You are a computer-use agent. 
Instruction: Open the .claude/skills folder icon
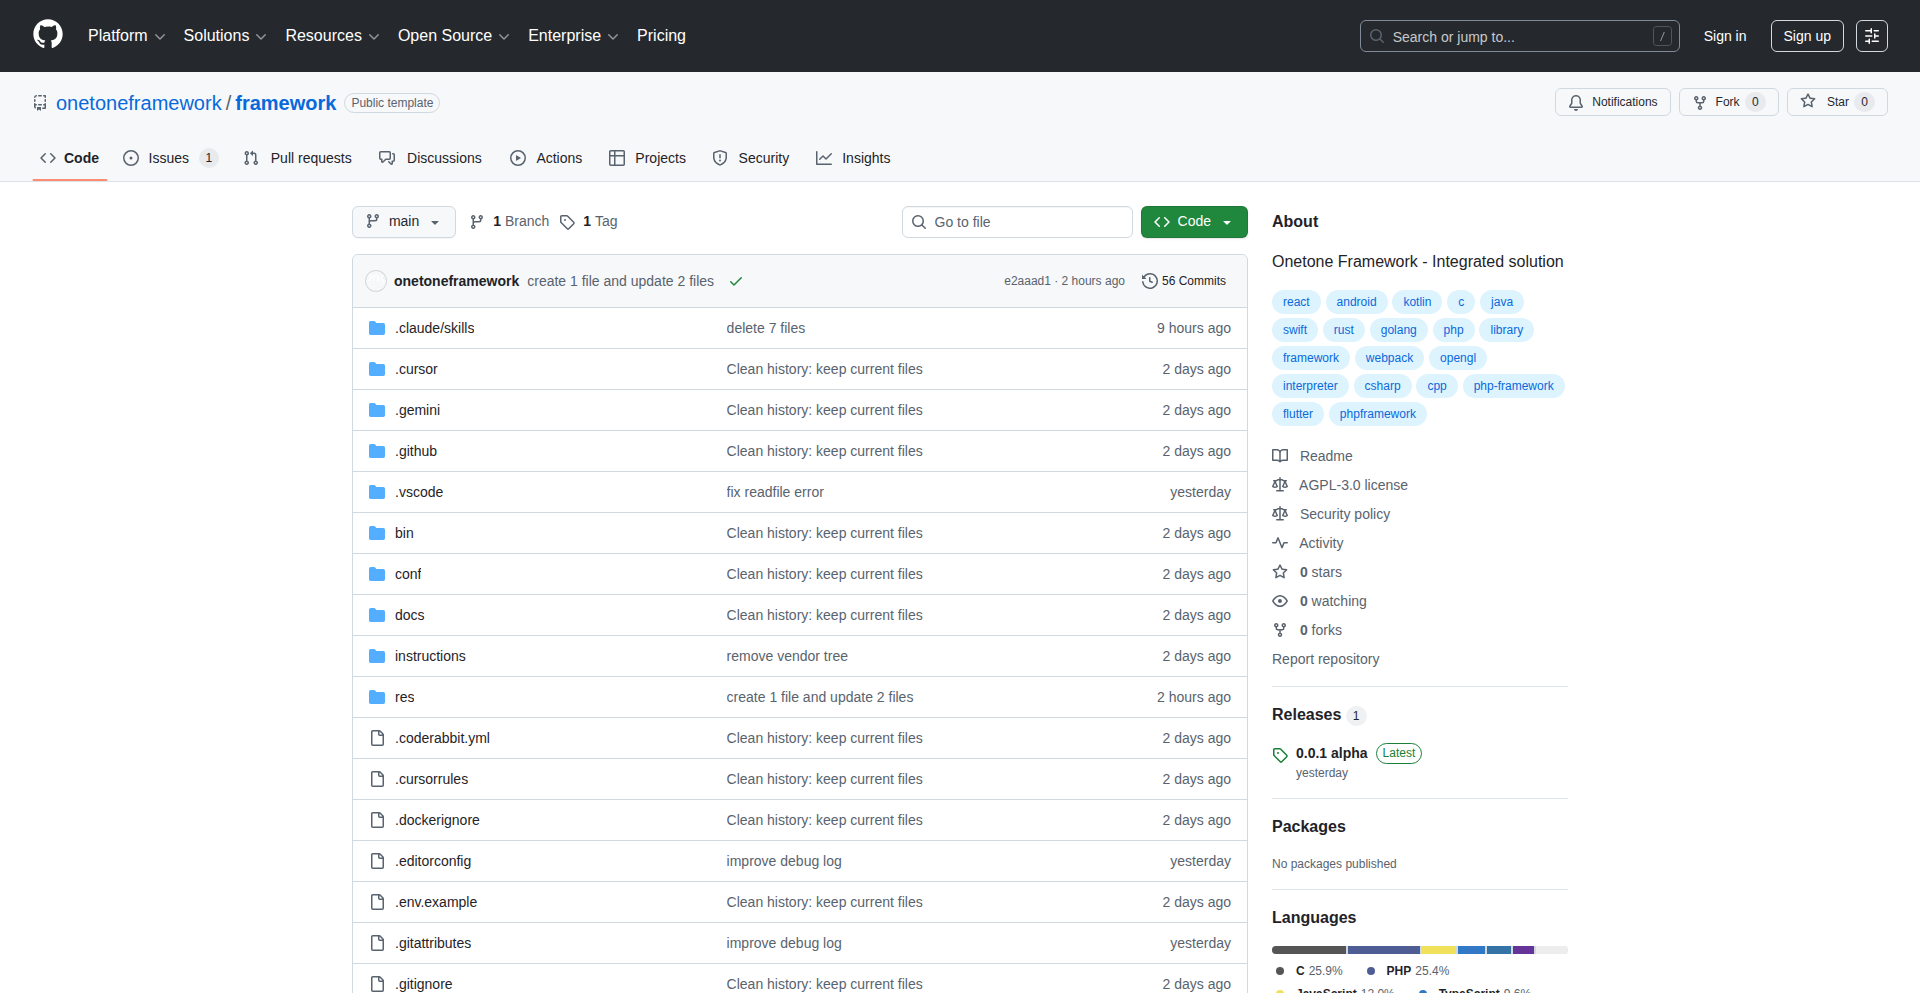click(x=377, y=328)
